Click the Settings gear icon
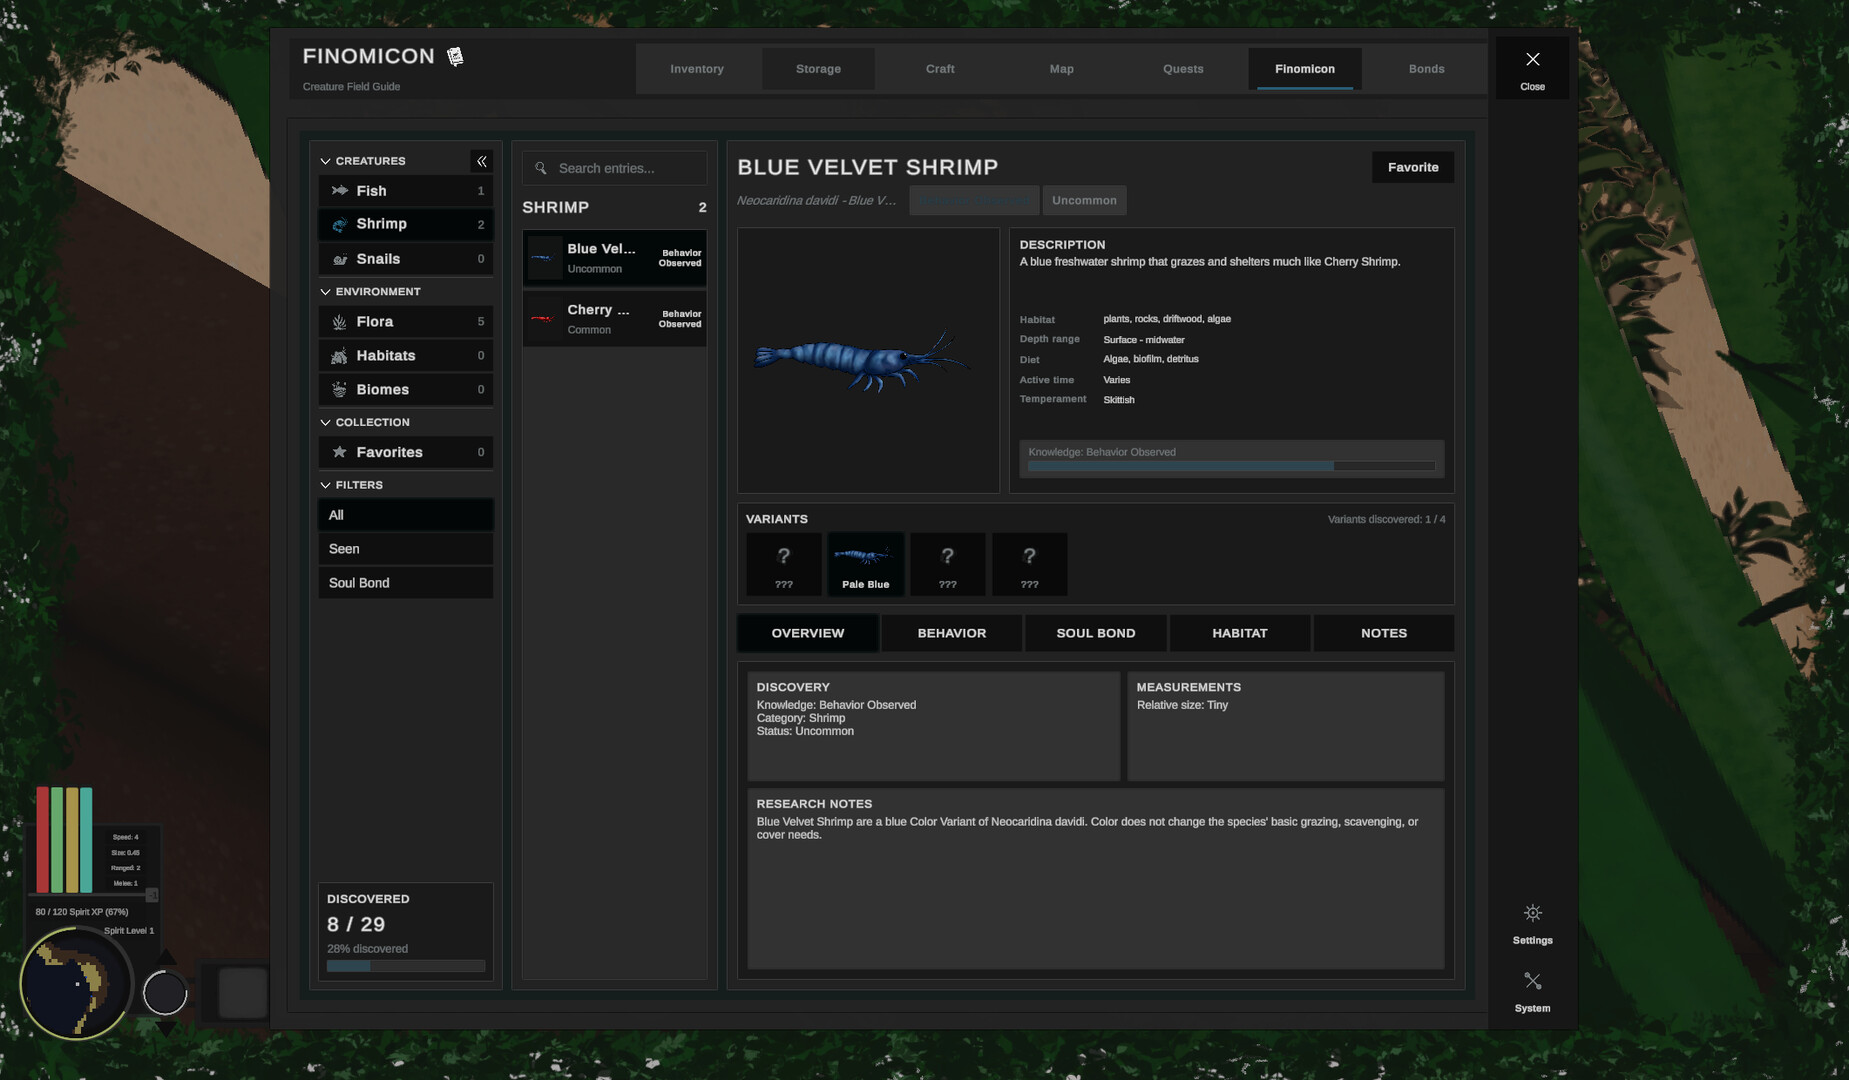Viewport: 1849px width, 1080px height. tap(1532, 913)
